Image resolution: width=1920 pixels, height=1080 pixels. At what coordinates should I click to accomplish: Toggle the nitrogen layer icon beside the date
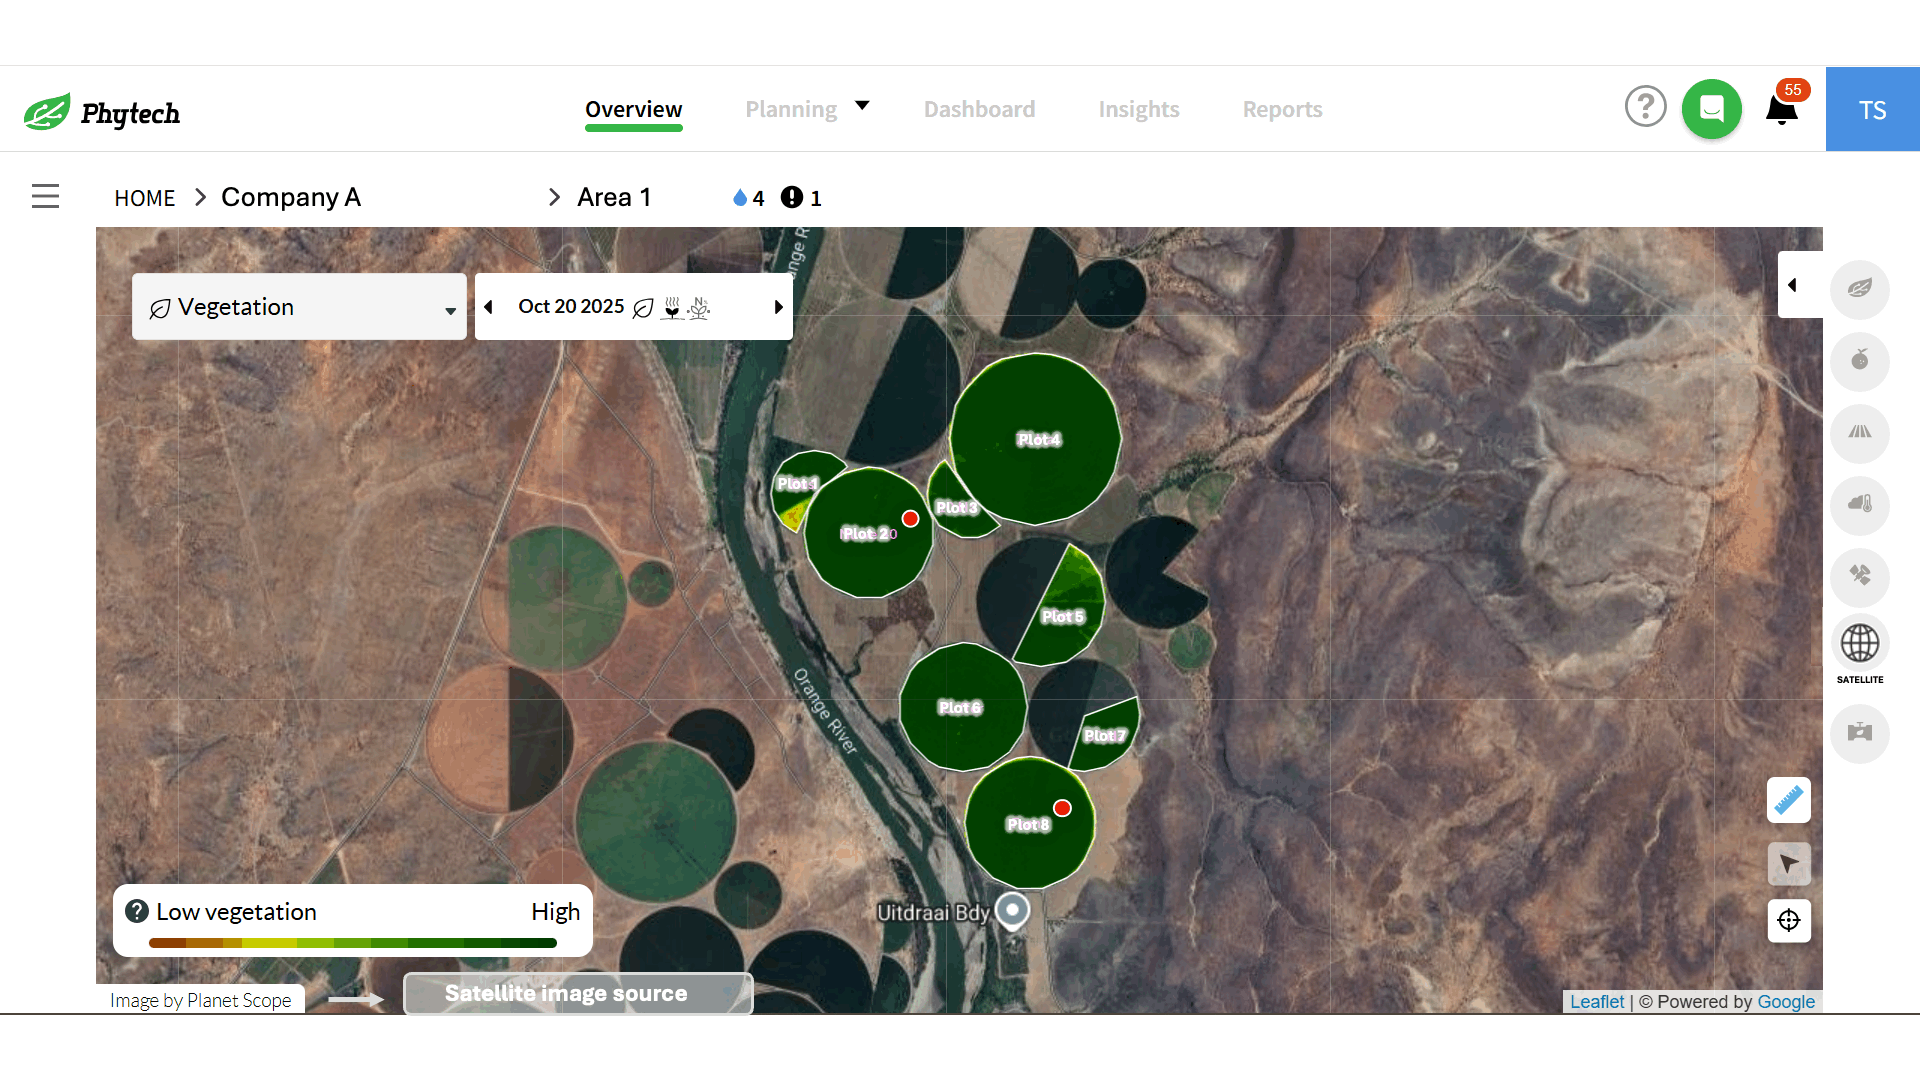[699, 308]
